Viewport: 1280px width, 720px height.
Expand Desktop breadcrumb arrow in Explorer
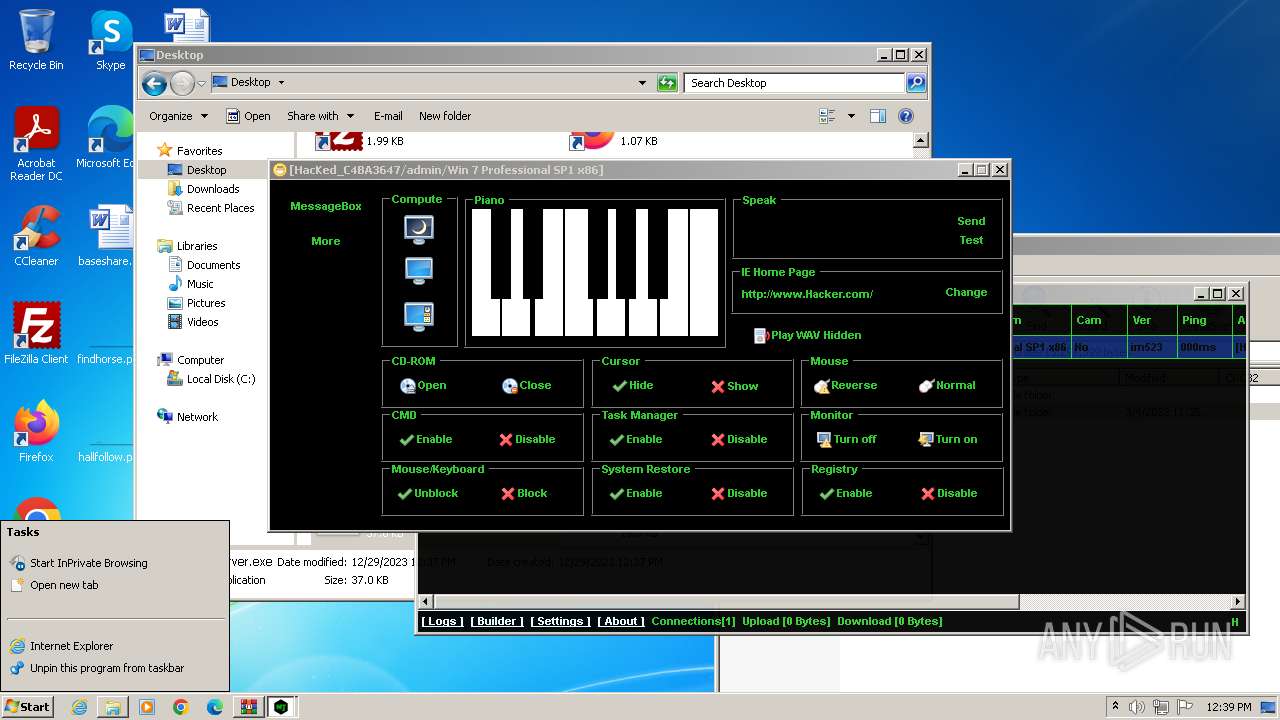pos(281,83)
